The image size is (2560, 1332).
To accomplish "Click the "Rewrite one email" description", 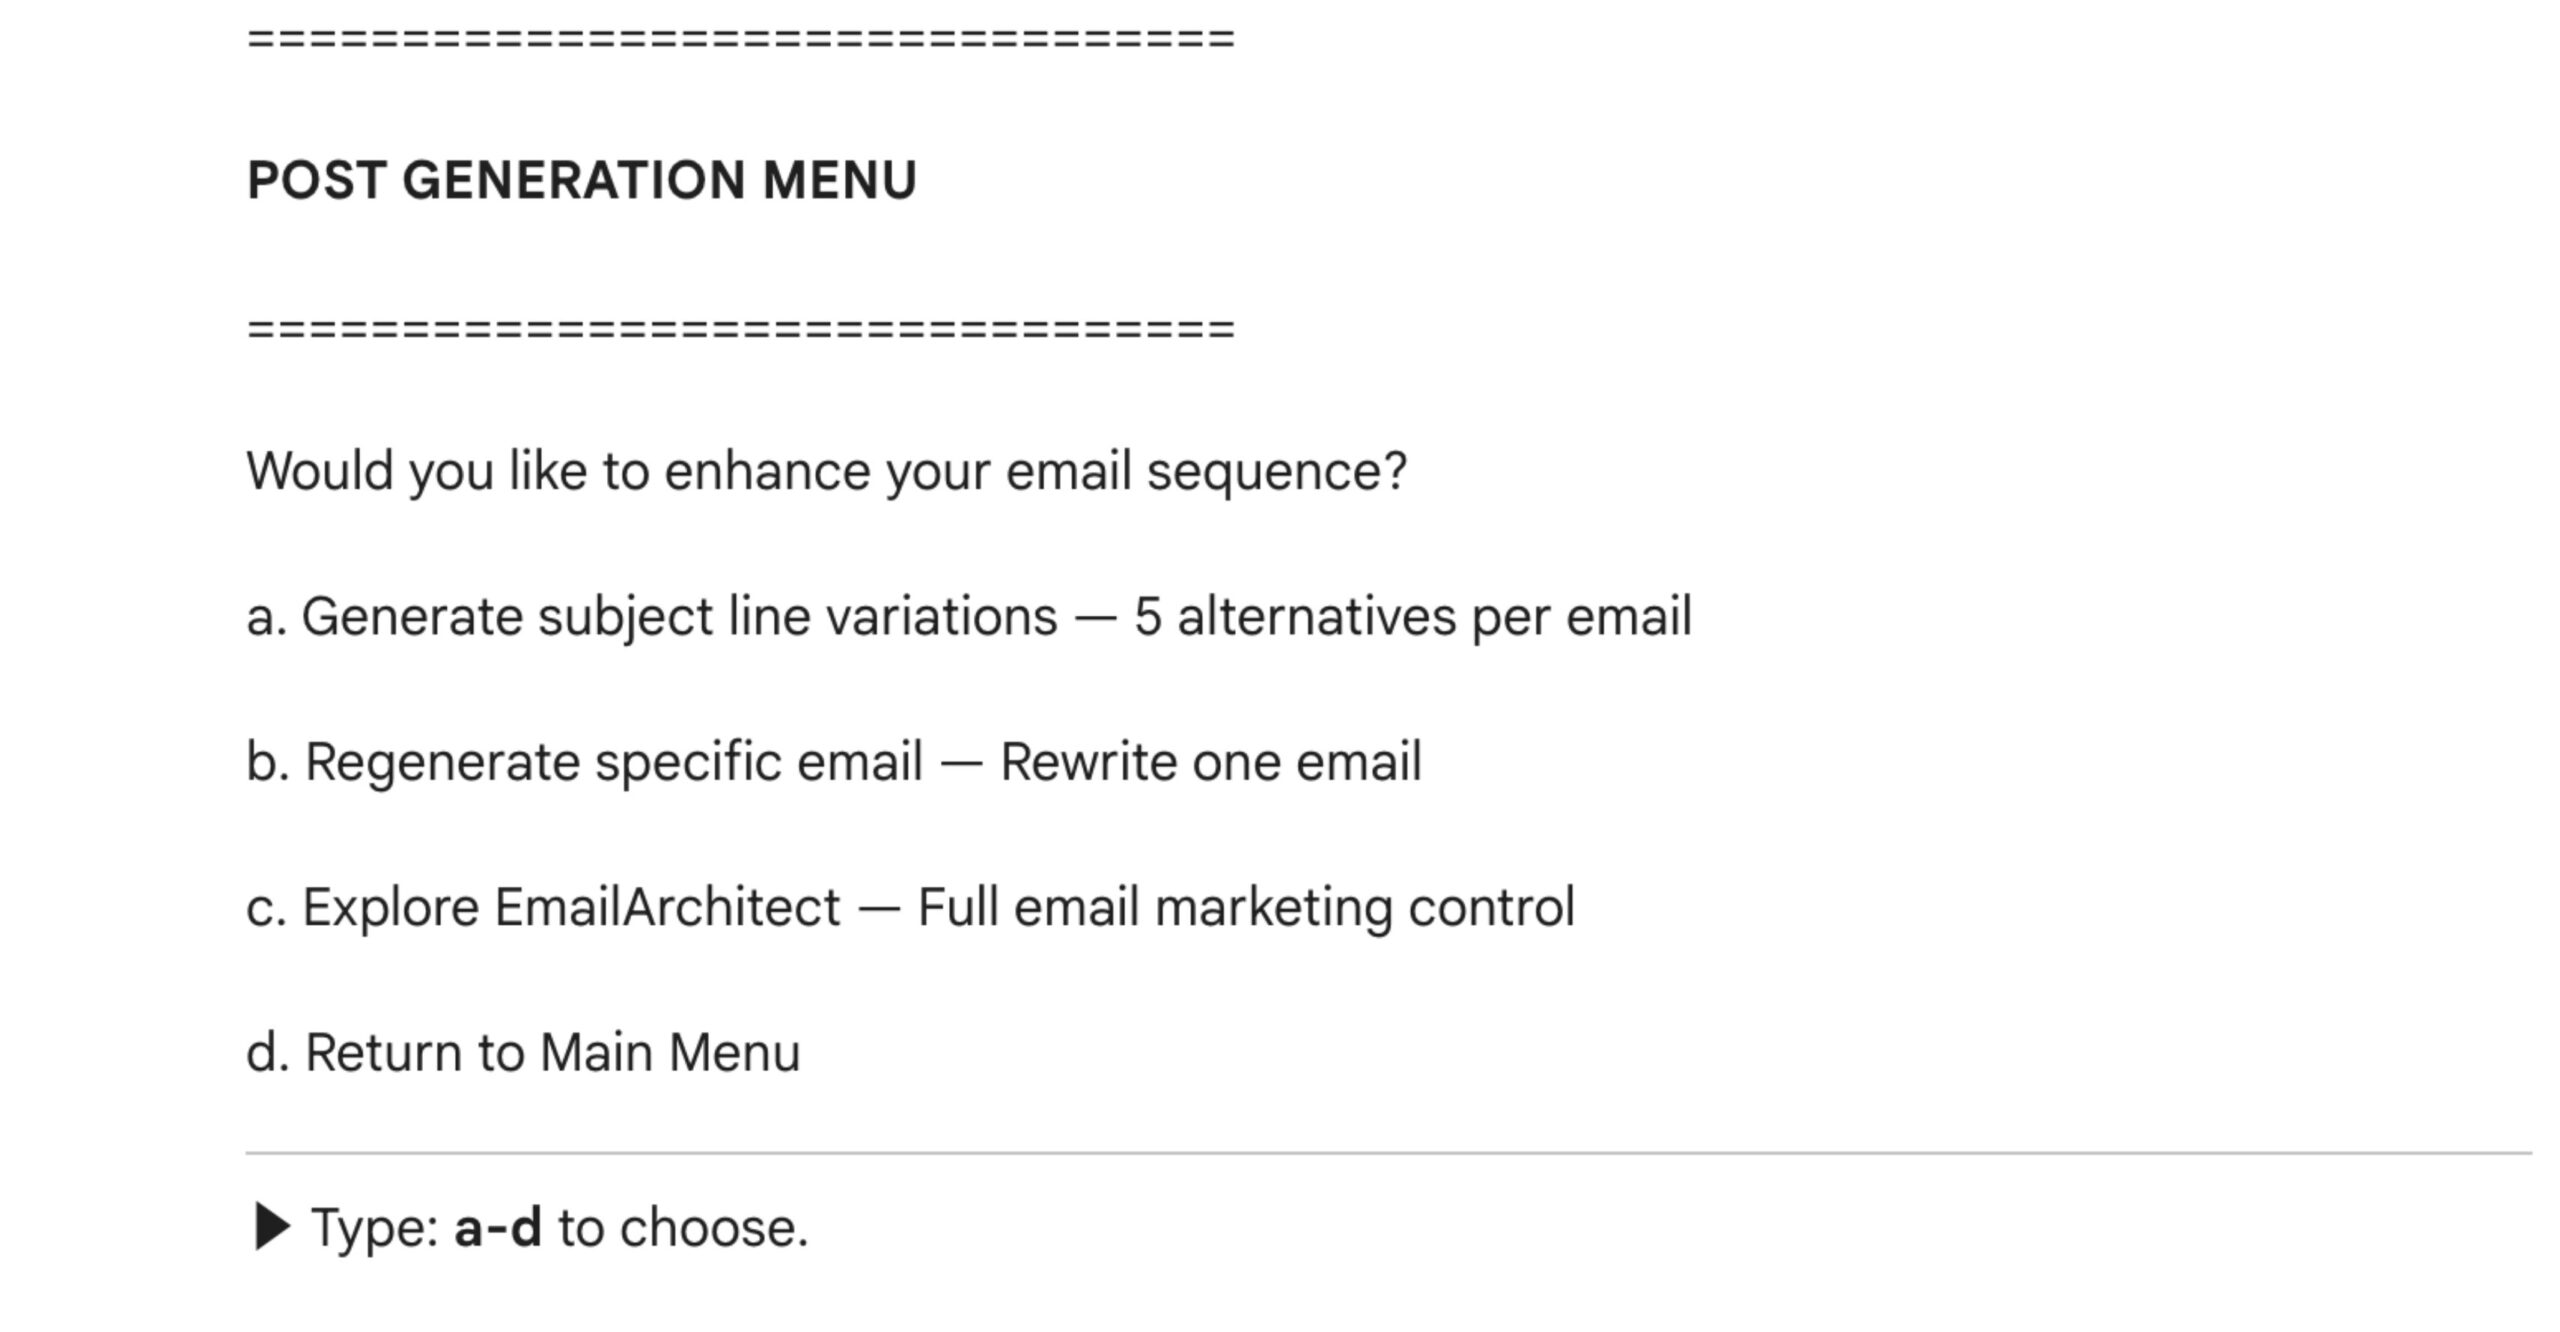I will tap(1210, 762).
